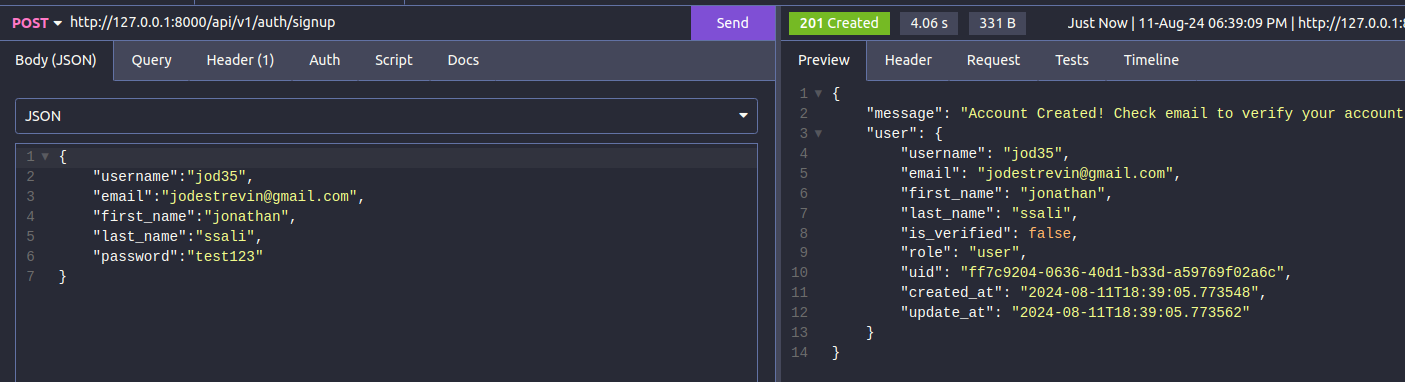The width and height of the screenshot is (1405, 382).
Task: Click the "test123" password value
Action: tap(228, 257)
